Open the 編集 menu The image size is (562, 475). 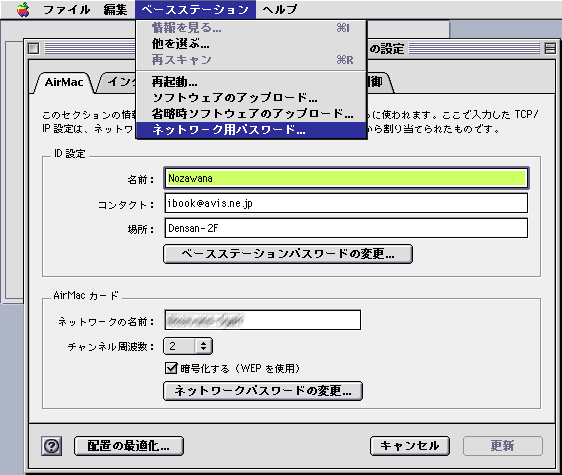click(115, 10)
